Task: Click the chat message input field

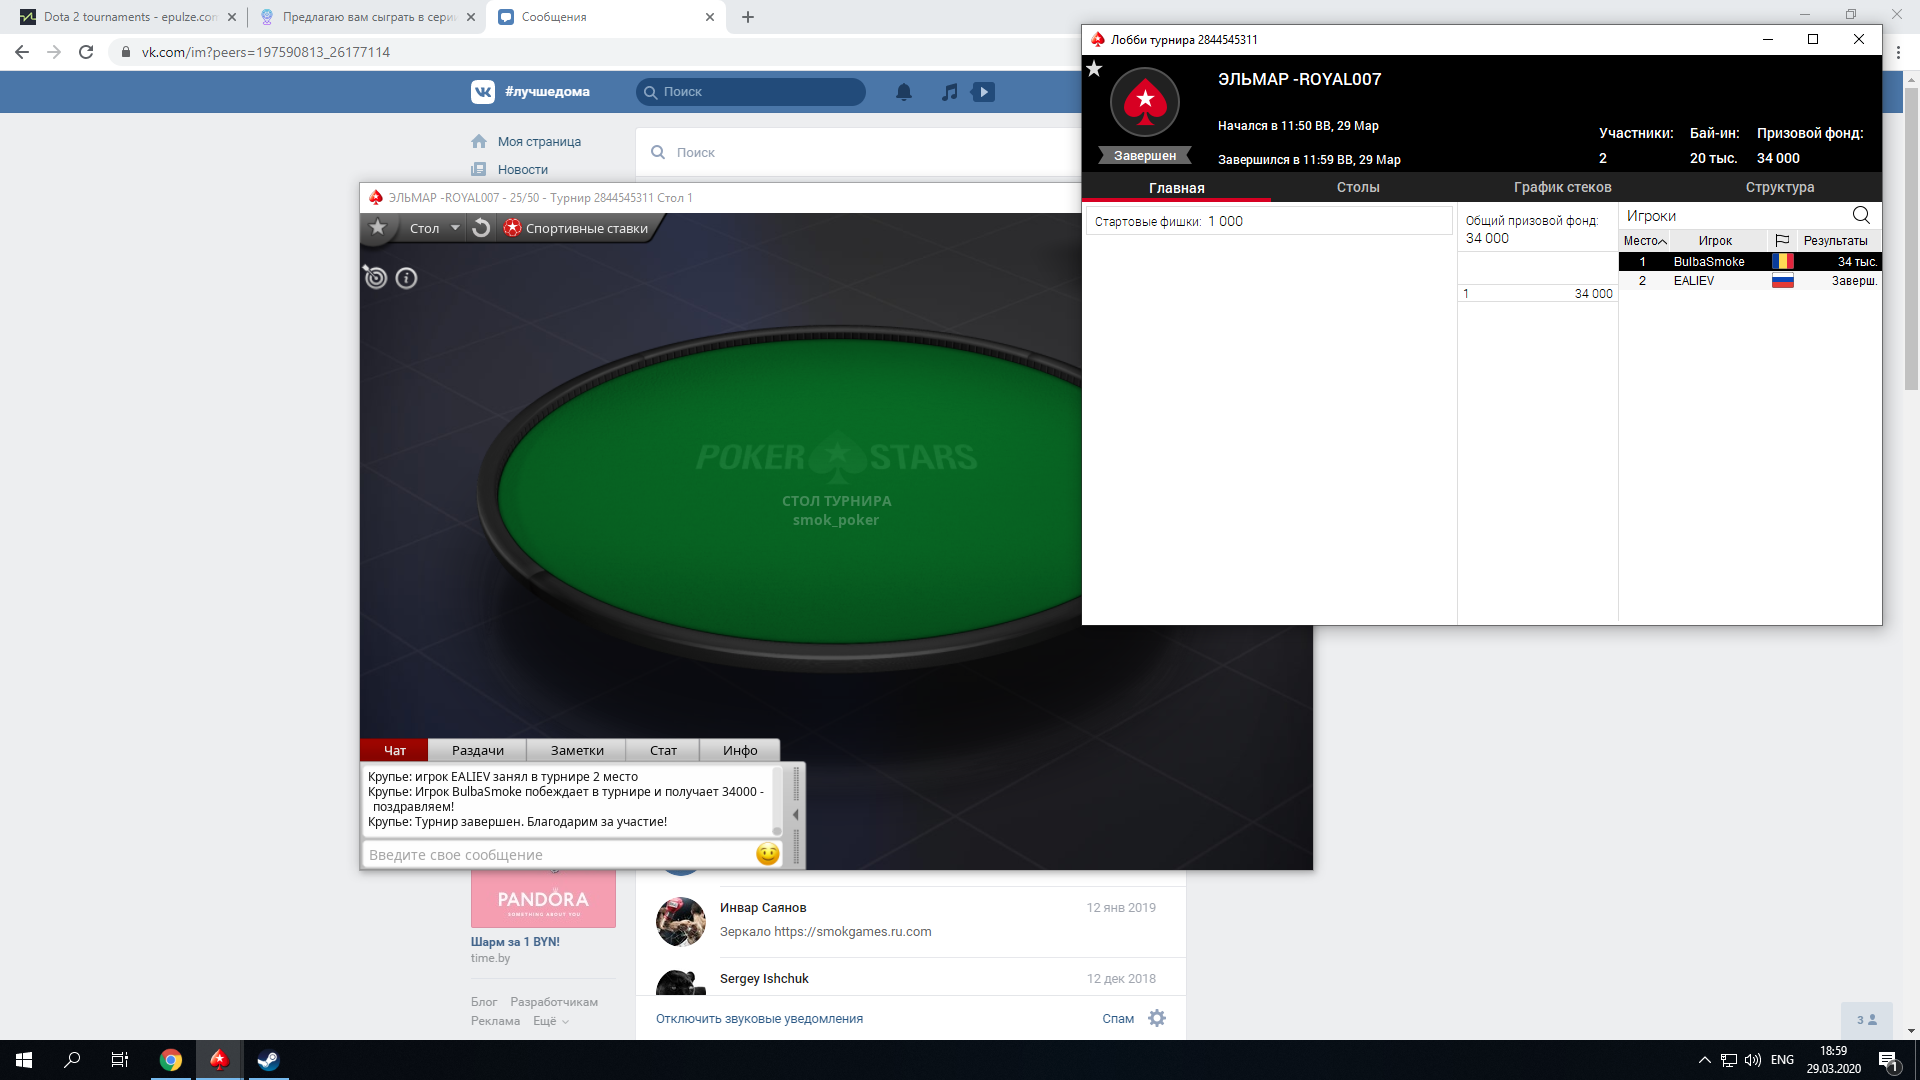Action: pyautogui.click(x=558, y=855)
